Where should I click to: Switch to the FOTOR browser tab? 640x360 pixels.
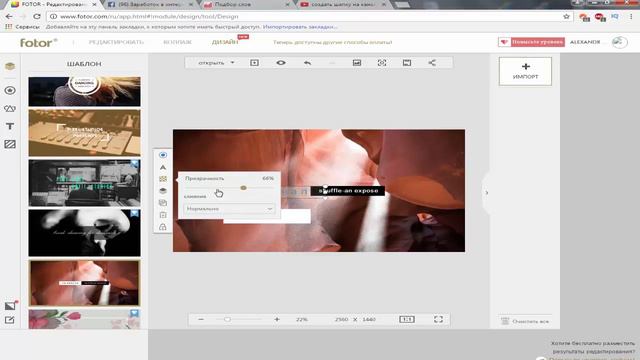coord(53,4)
